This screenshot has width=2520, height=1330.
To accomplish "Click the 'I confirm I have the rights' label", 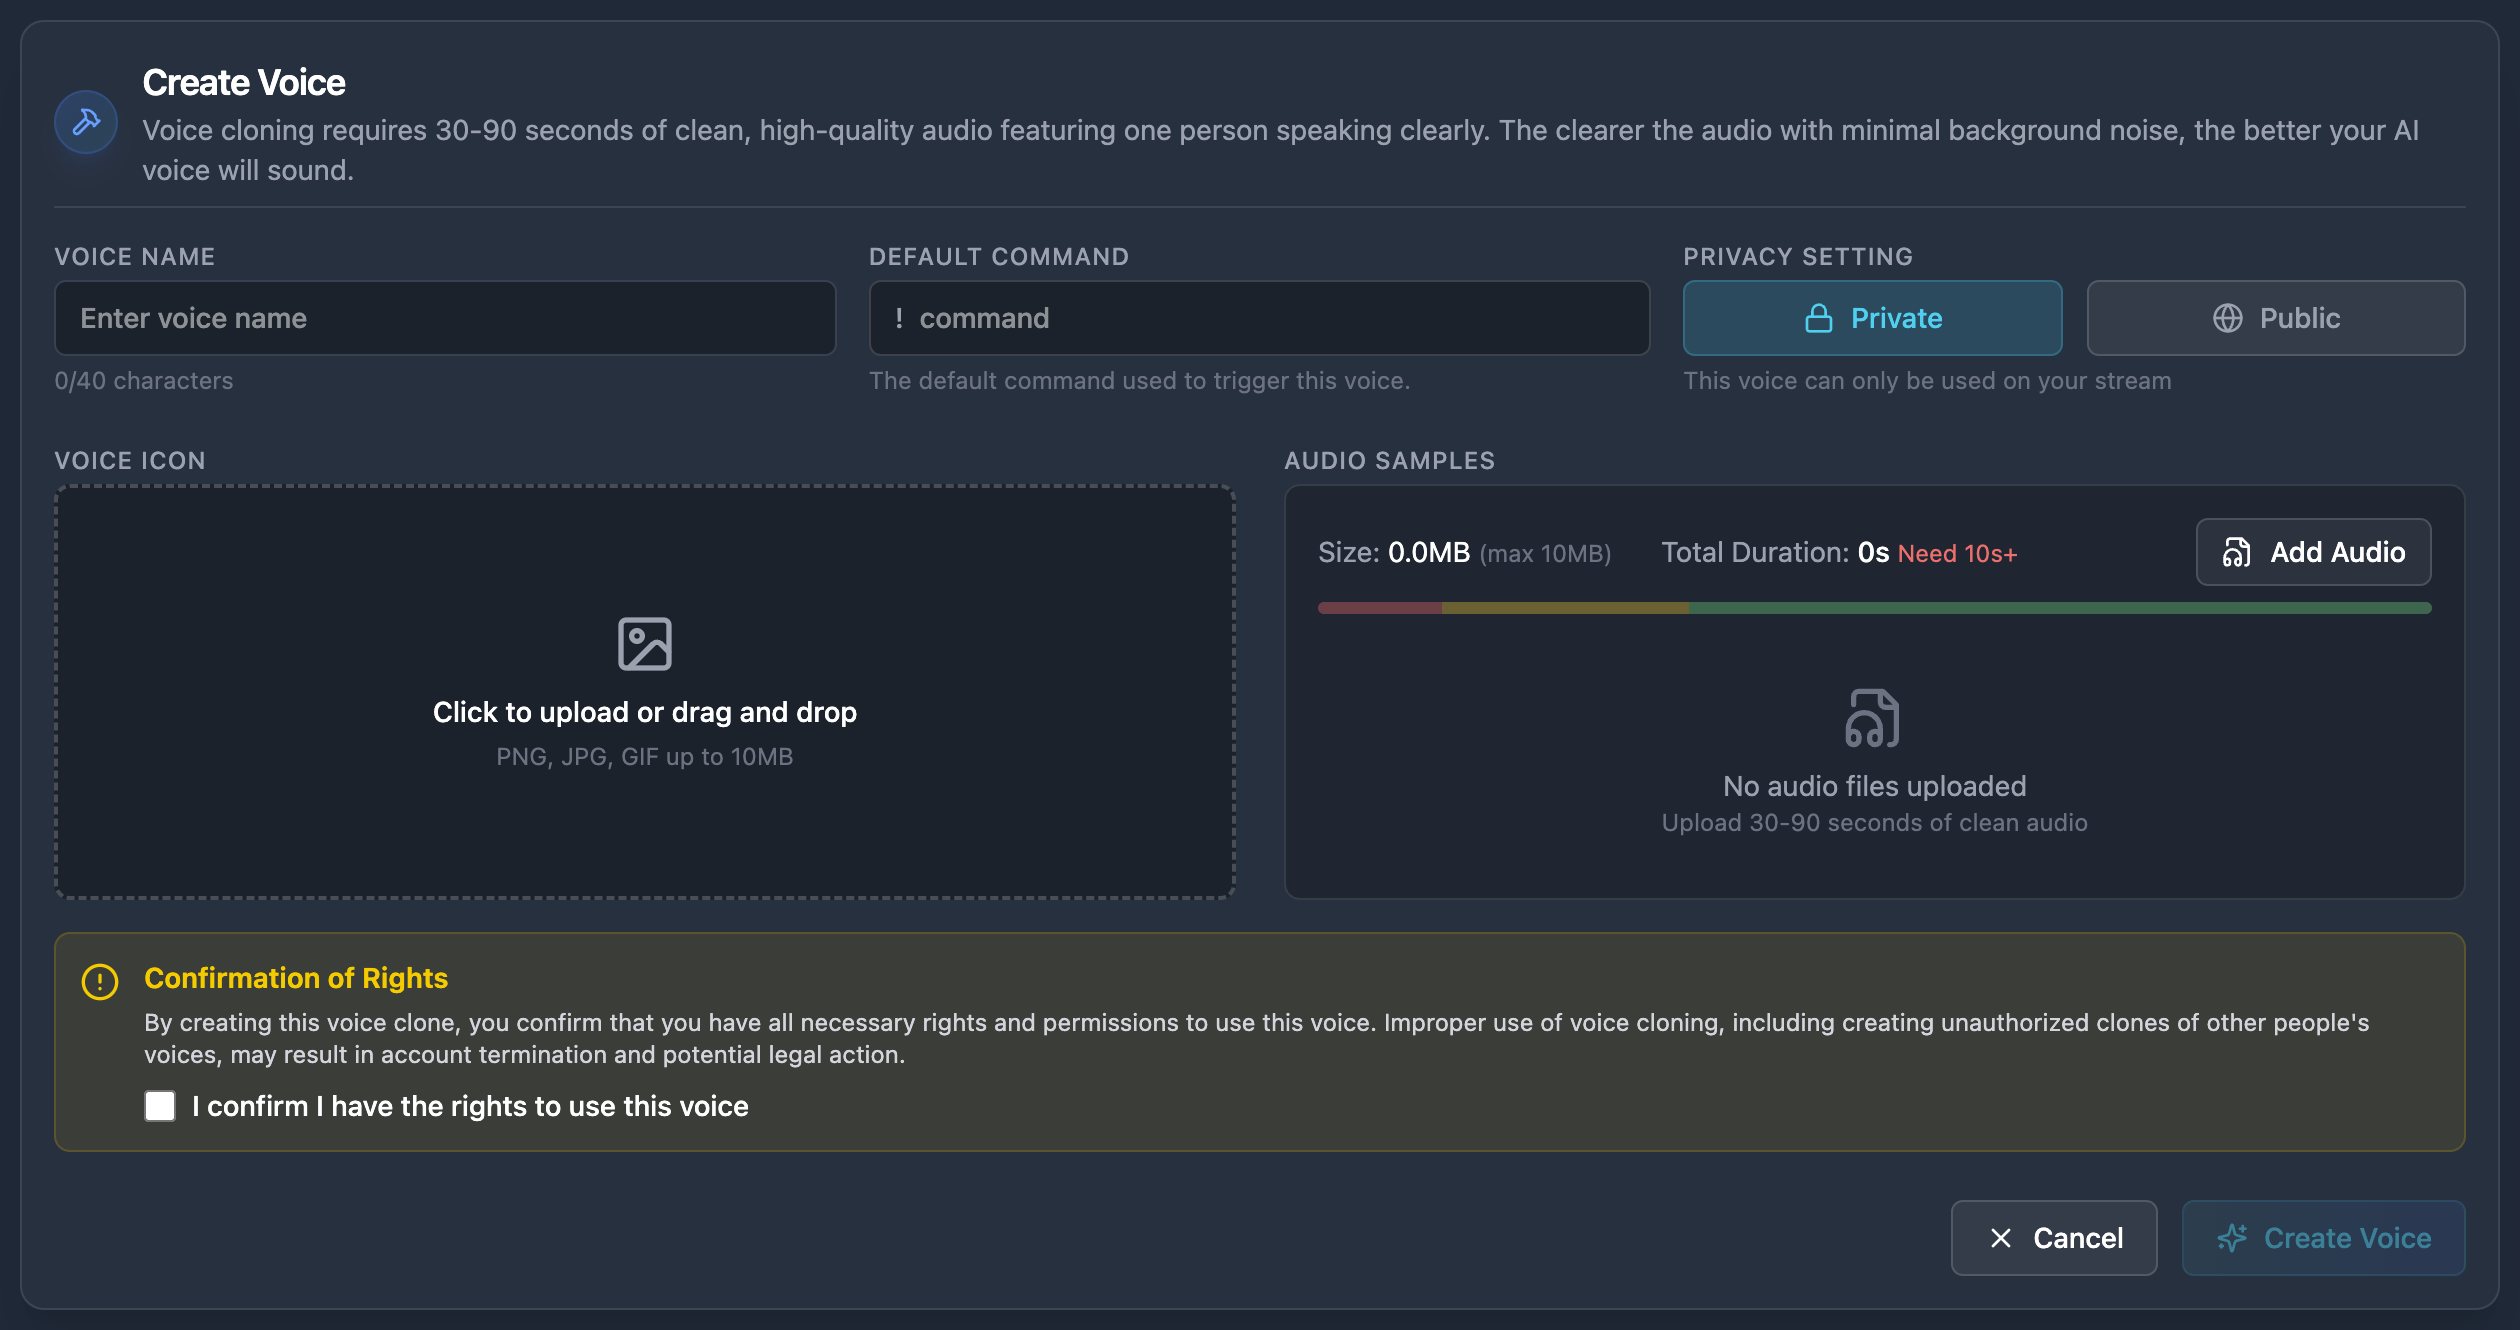I will click(x=470, y=1106).
